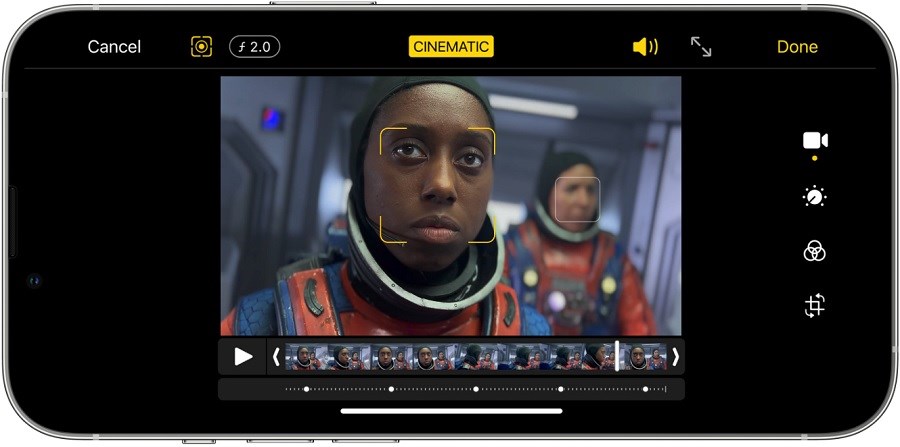Play the video clip

pyautogui.click(x=243, y=357)
